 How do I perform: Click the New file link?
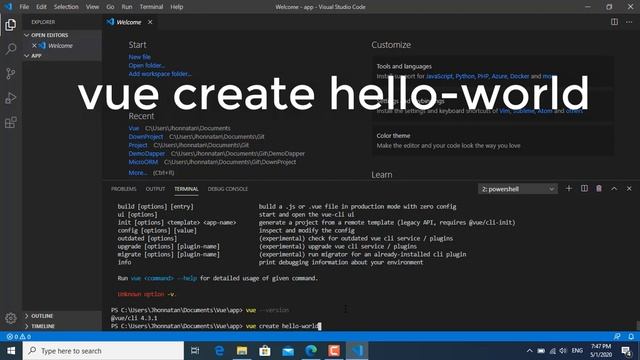tap(140, 57)
